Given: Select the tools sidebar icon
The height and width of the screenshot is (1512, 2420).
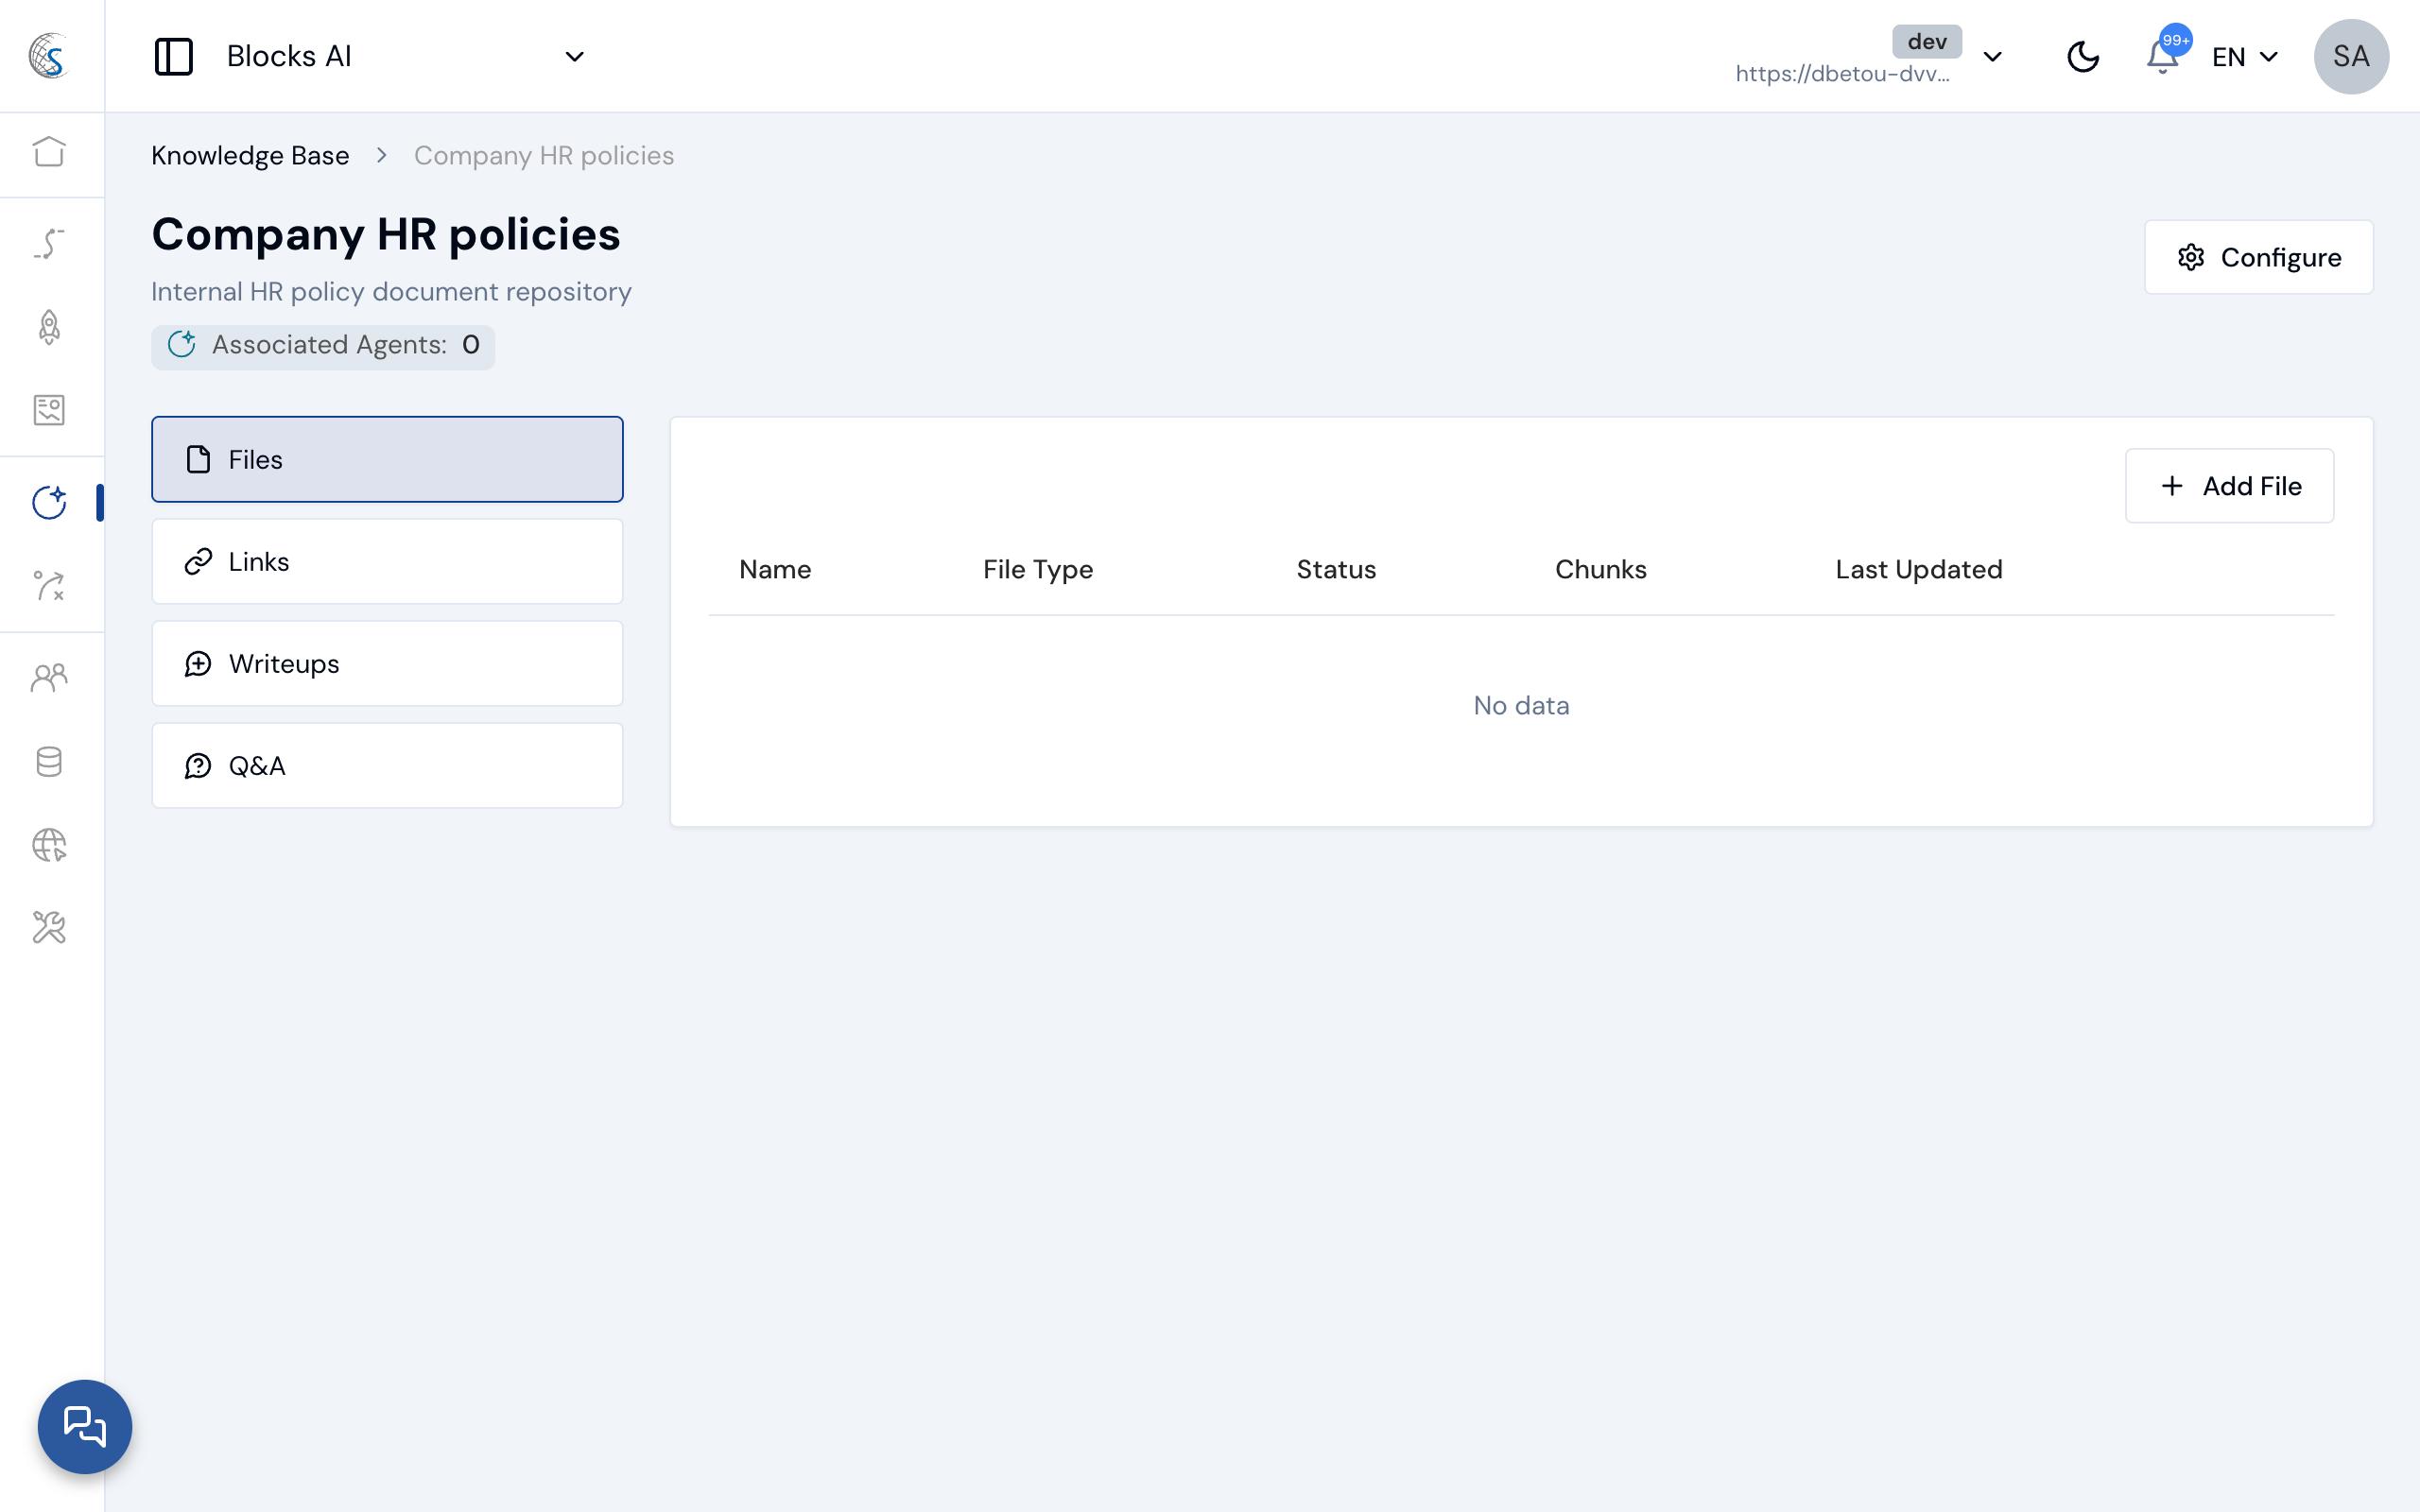Looking at the screenshot, I should pos(48,927).
